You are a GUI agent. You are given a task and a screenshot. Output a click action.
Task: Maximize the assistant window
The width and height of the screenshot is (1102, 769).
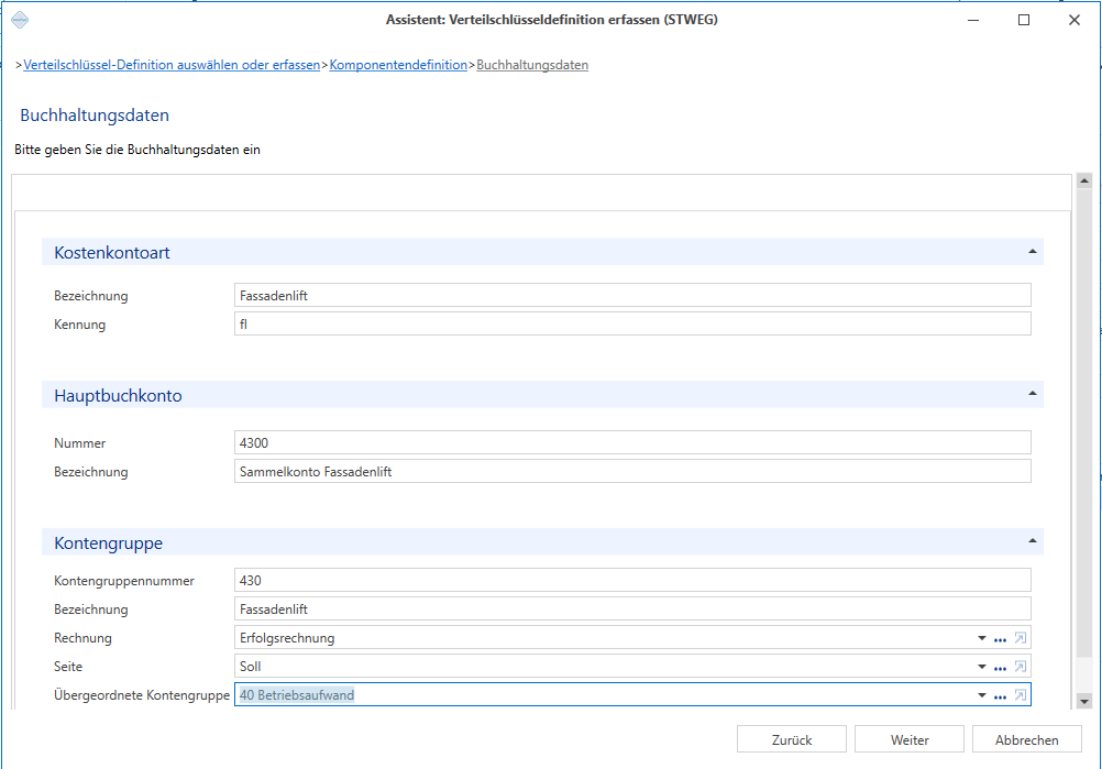click(1024, 20)
